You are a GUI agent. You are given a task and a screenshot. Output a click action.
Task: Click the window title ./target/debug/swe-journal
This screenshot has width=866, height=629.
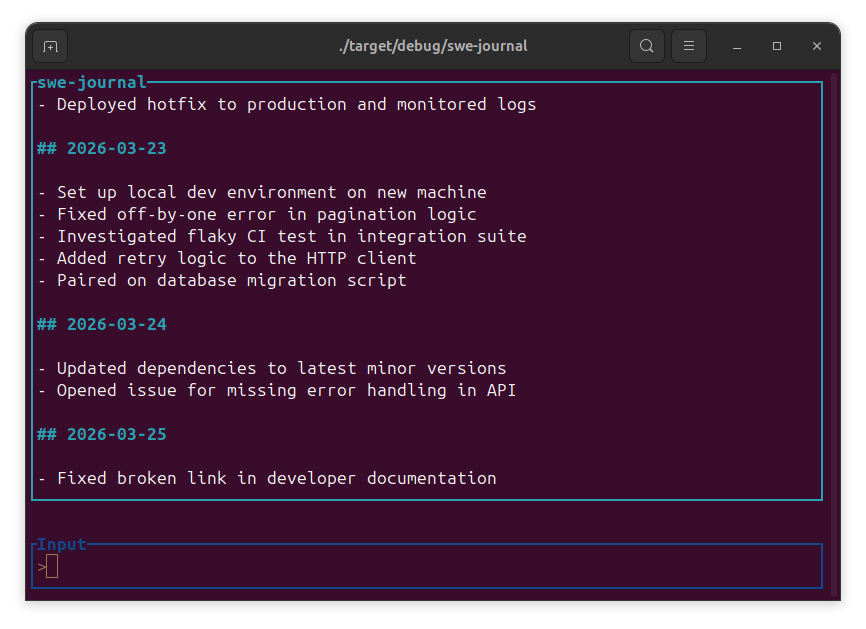433,46
